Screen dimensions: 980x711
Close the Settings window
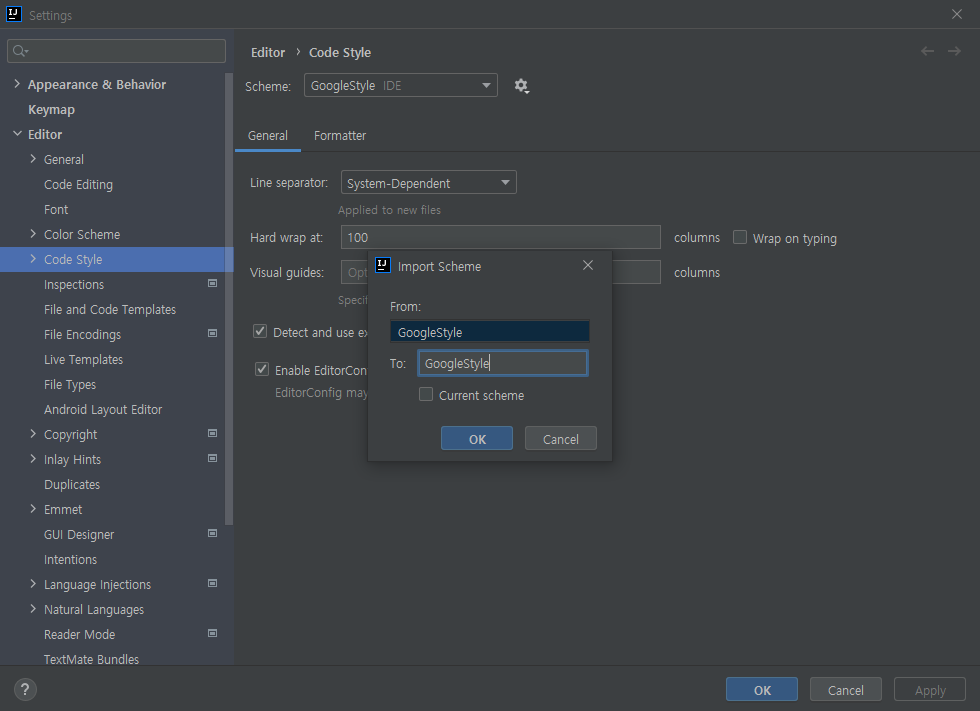pyautogui.click(x=957, y=14)
